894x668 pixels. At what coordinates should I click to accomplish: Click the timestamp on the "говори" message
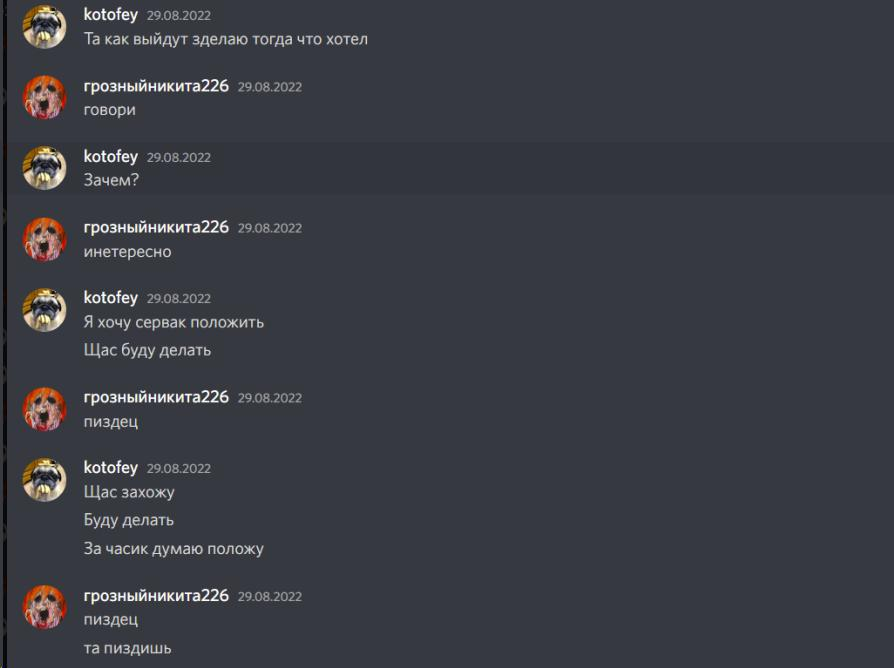pos(270,87)
